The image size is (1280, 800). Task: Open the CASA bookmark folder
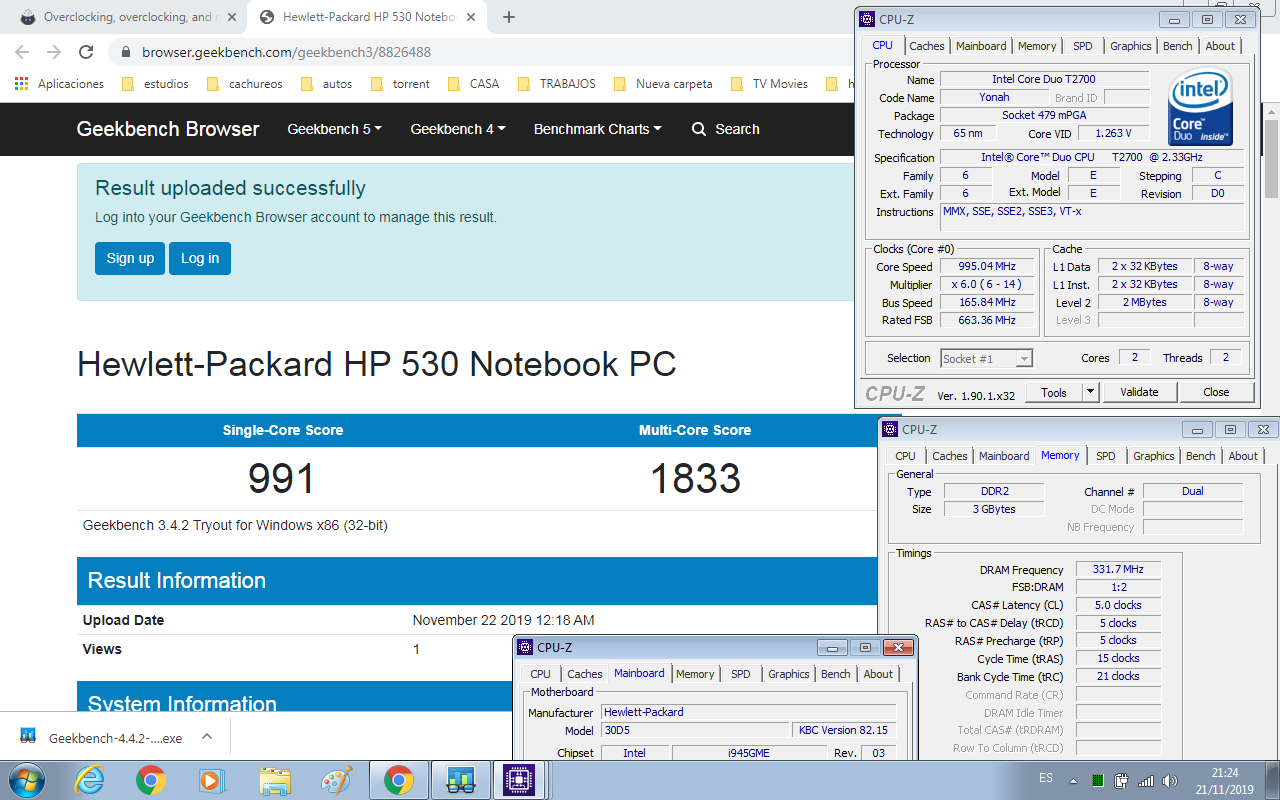click(473, 84)
